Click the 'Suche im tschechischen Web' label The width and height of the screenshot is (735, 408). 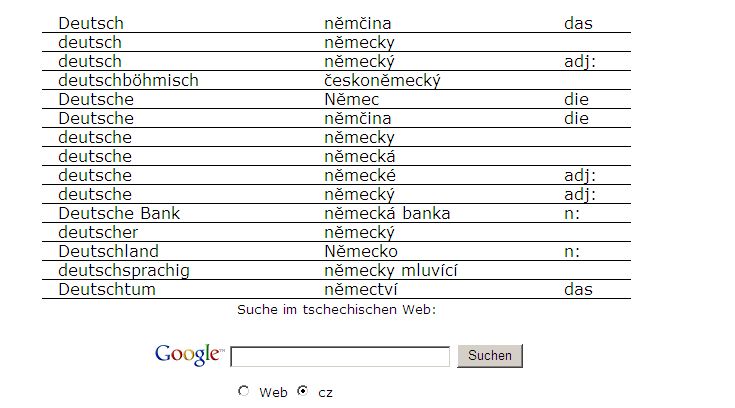tap(336, 309)
